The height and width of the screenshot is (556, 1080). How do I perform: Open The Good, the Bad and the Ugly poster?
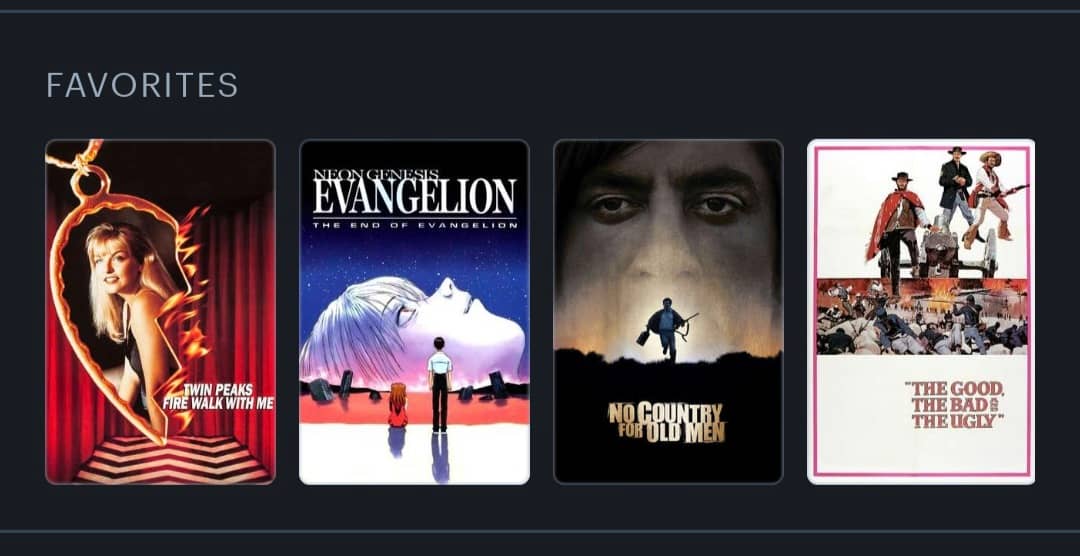click(921, 311)
